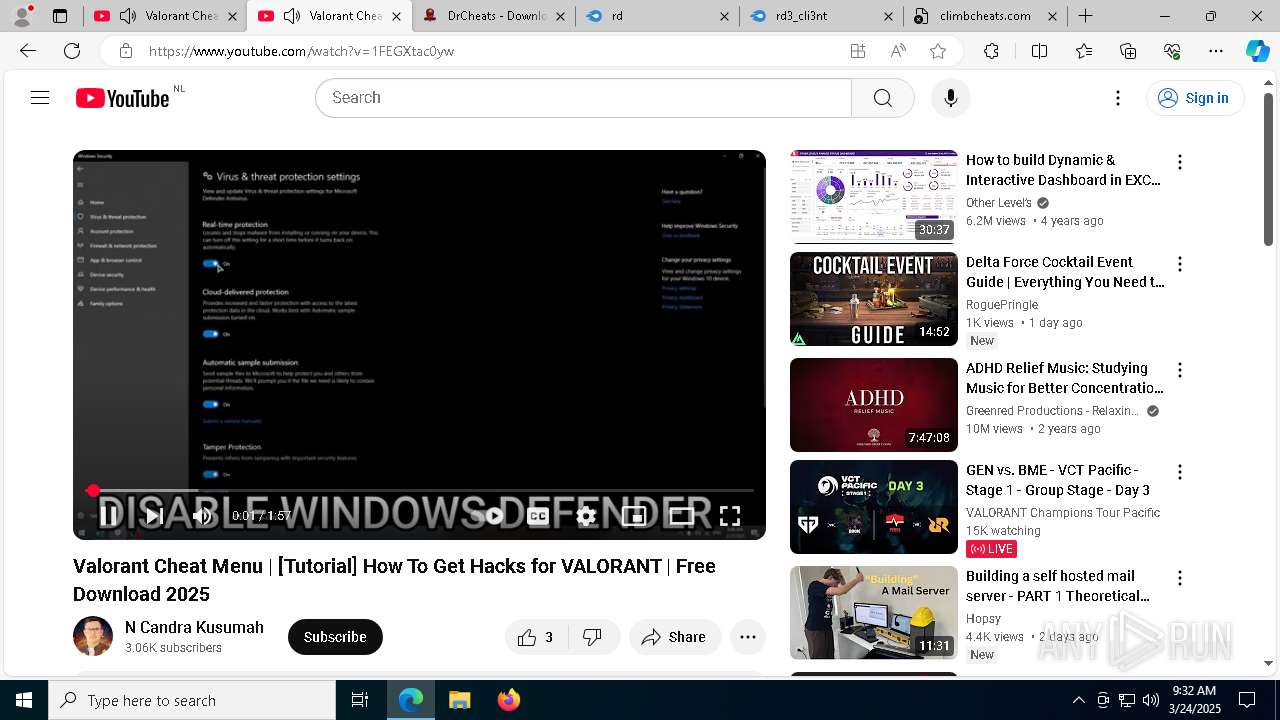
Task: Enable miniplayer mode
Action: (x=634, y=516)
